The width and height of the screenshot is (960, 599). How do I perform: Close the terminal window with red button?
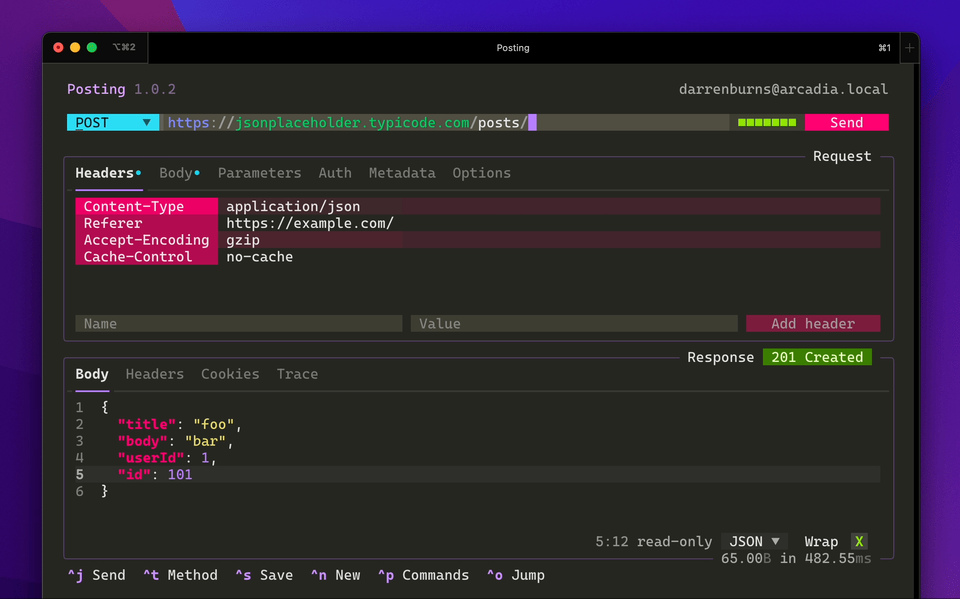point(58,47)
